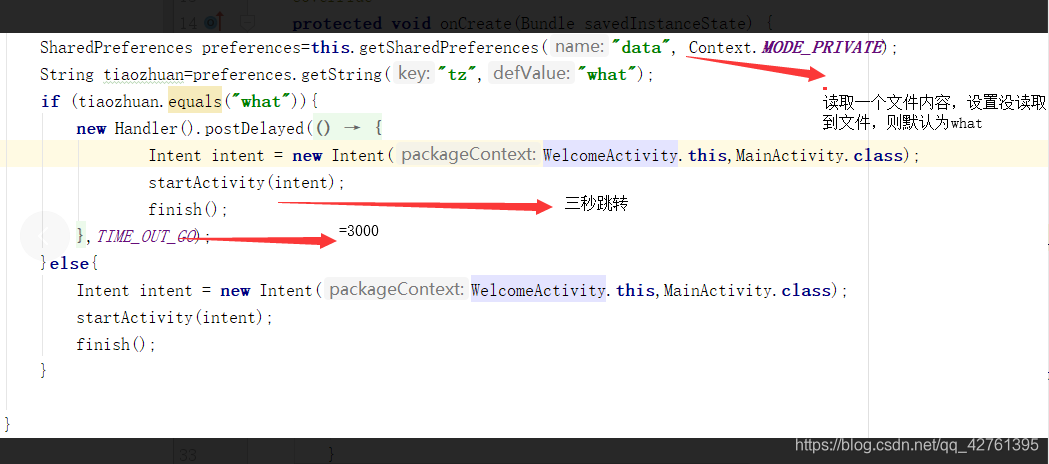The height and width of the screenshot is (464, 1049).
Task: Click the "defValue:" parameter hint
Action: [531, 74]
